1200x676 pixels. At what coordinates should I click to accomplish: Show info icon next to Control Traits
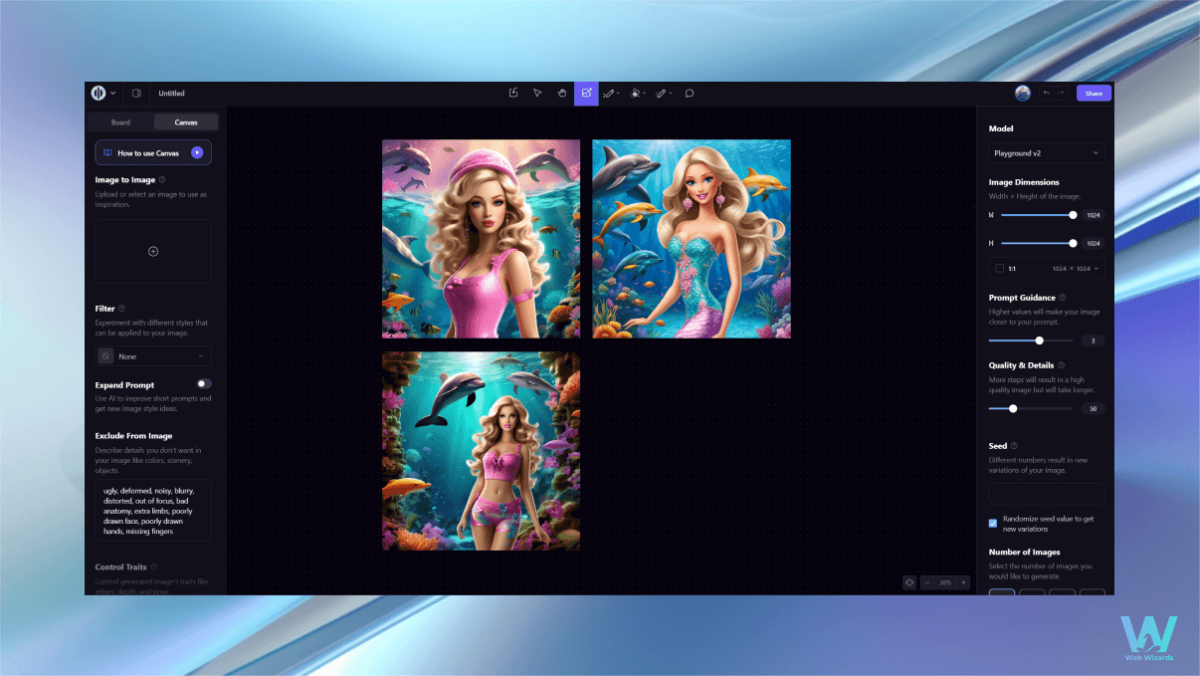[x=154, y=567]
